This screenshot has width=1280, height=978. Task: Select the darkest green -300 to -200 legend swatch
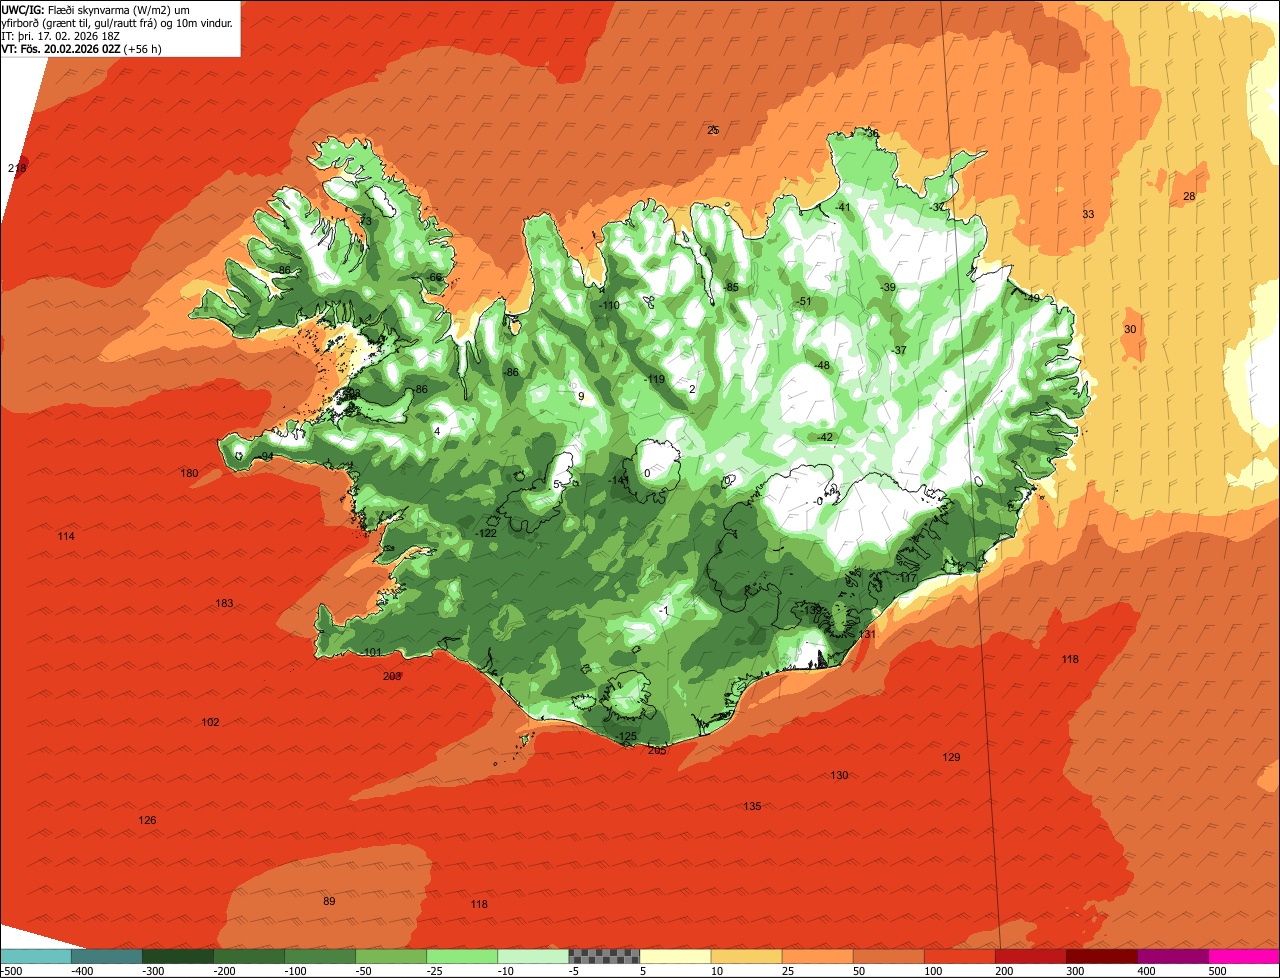click(x=178, y=957)
